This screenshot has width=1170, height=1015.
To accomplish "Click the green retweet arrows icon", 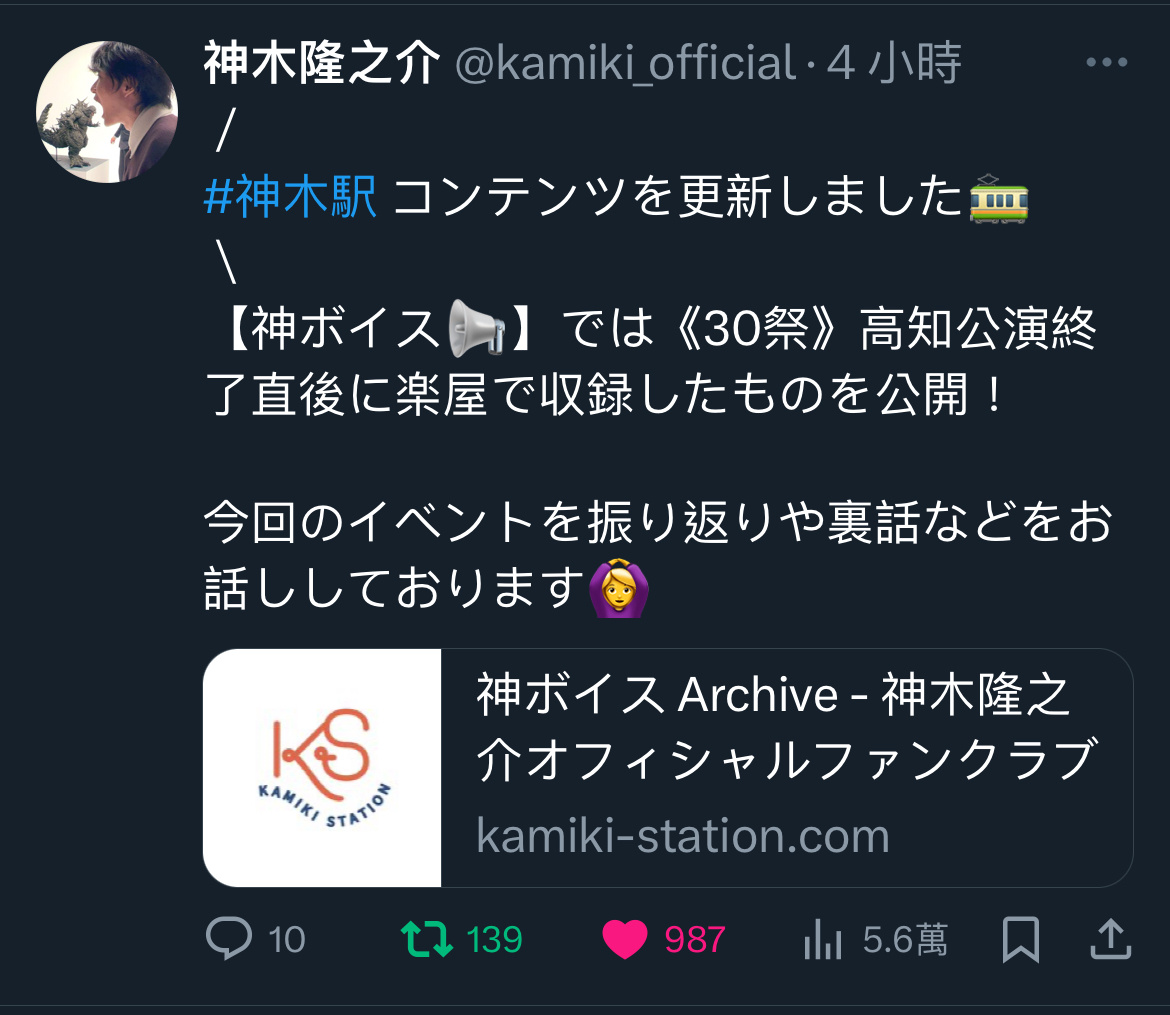I will [x=427, y=939].
